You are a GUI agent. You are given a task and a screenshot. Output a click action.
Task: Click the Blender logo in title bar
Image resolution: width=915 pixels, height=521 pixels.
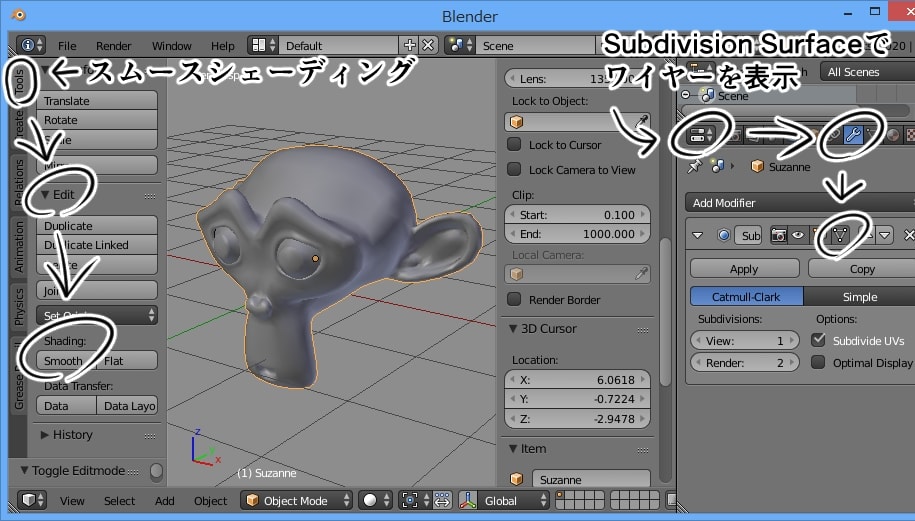tap(18, 15)
